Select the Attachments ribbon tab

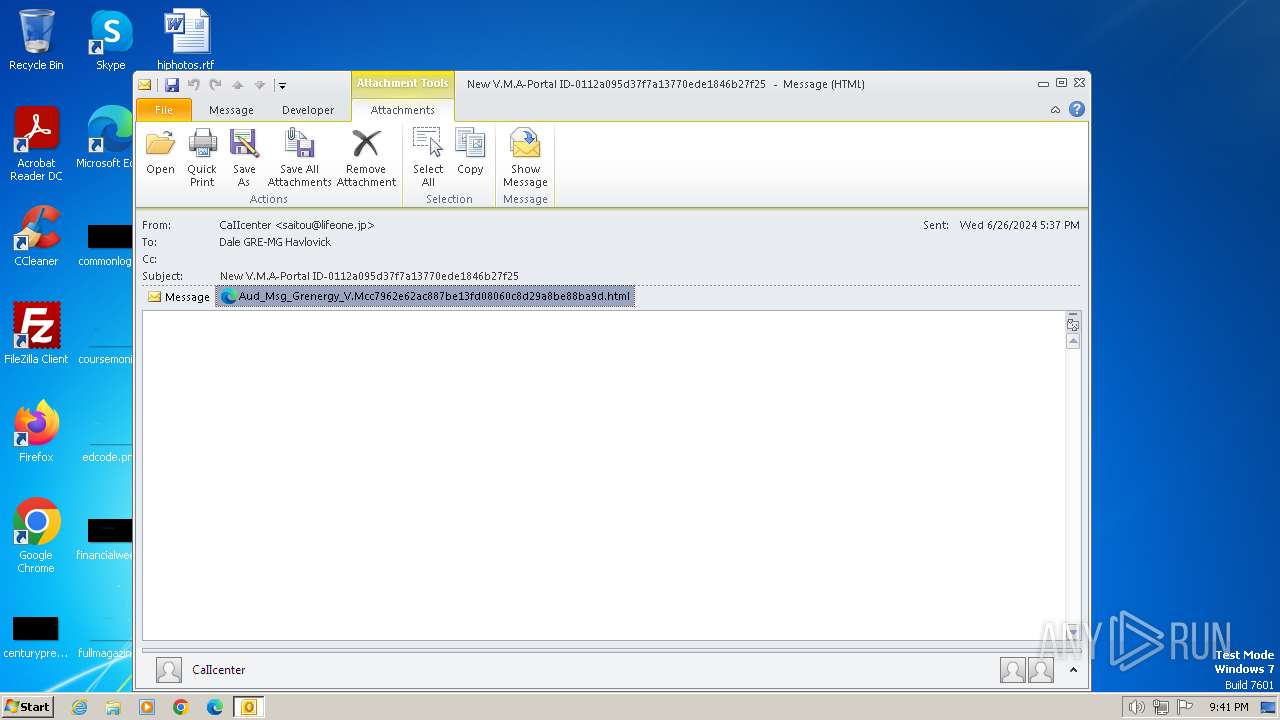point(403,110)
